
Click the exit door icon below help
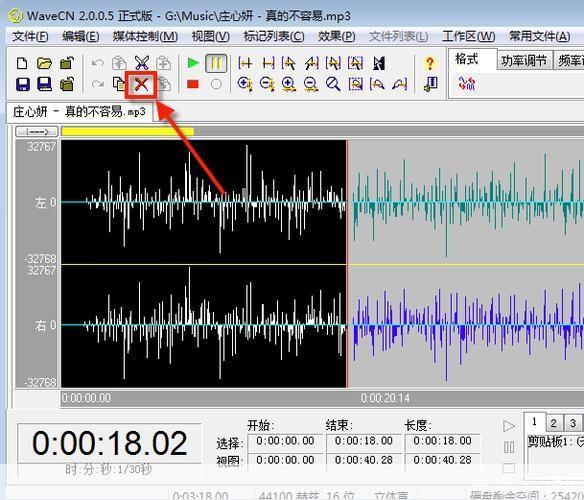tap(431, 84)
